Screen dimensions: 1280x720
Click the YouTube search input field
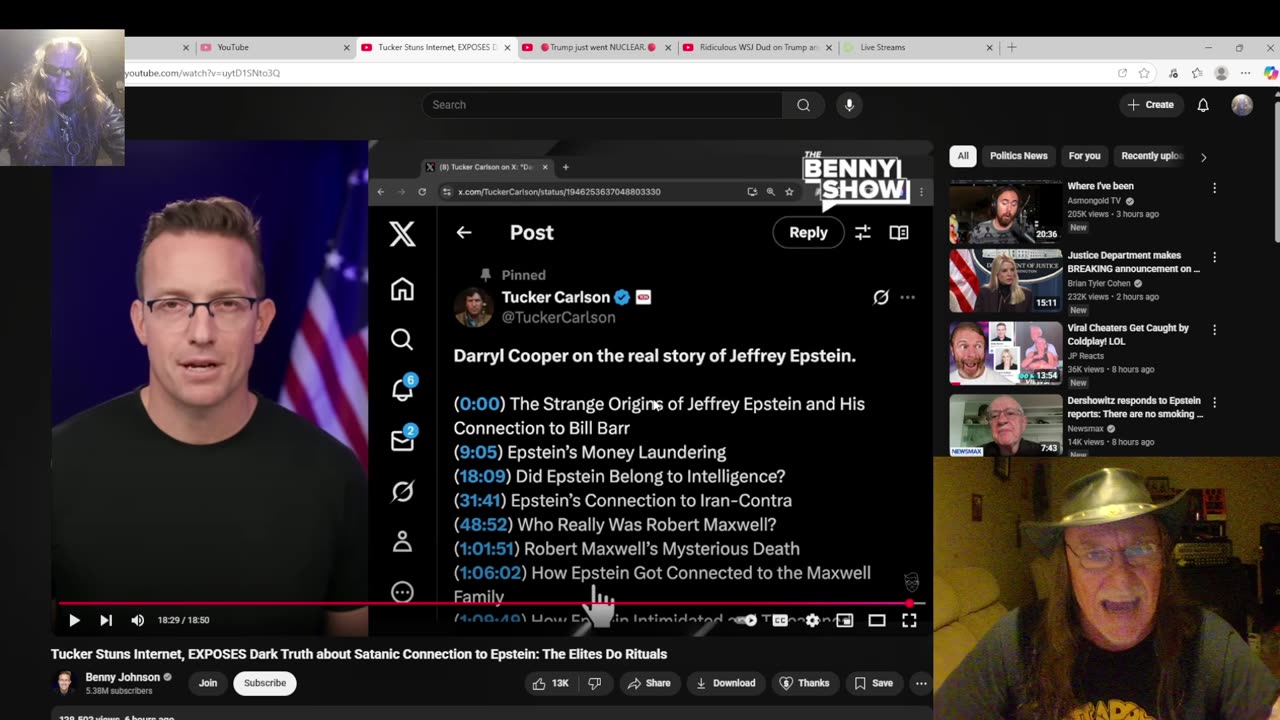coord(602,105)
